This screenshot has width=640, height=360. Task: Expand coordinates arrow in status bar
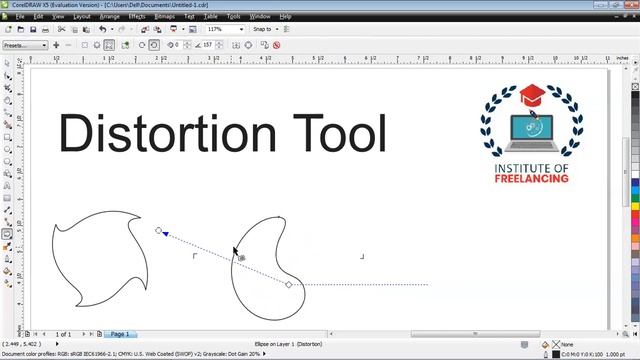57,344
